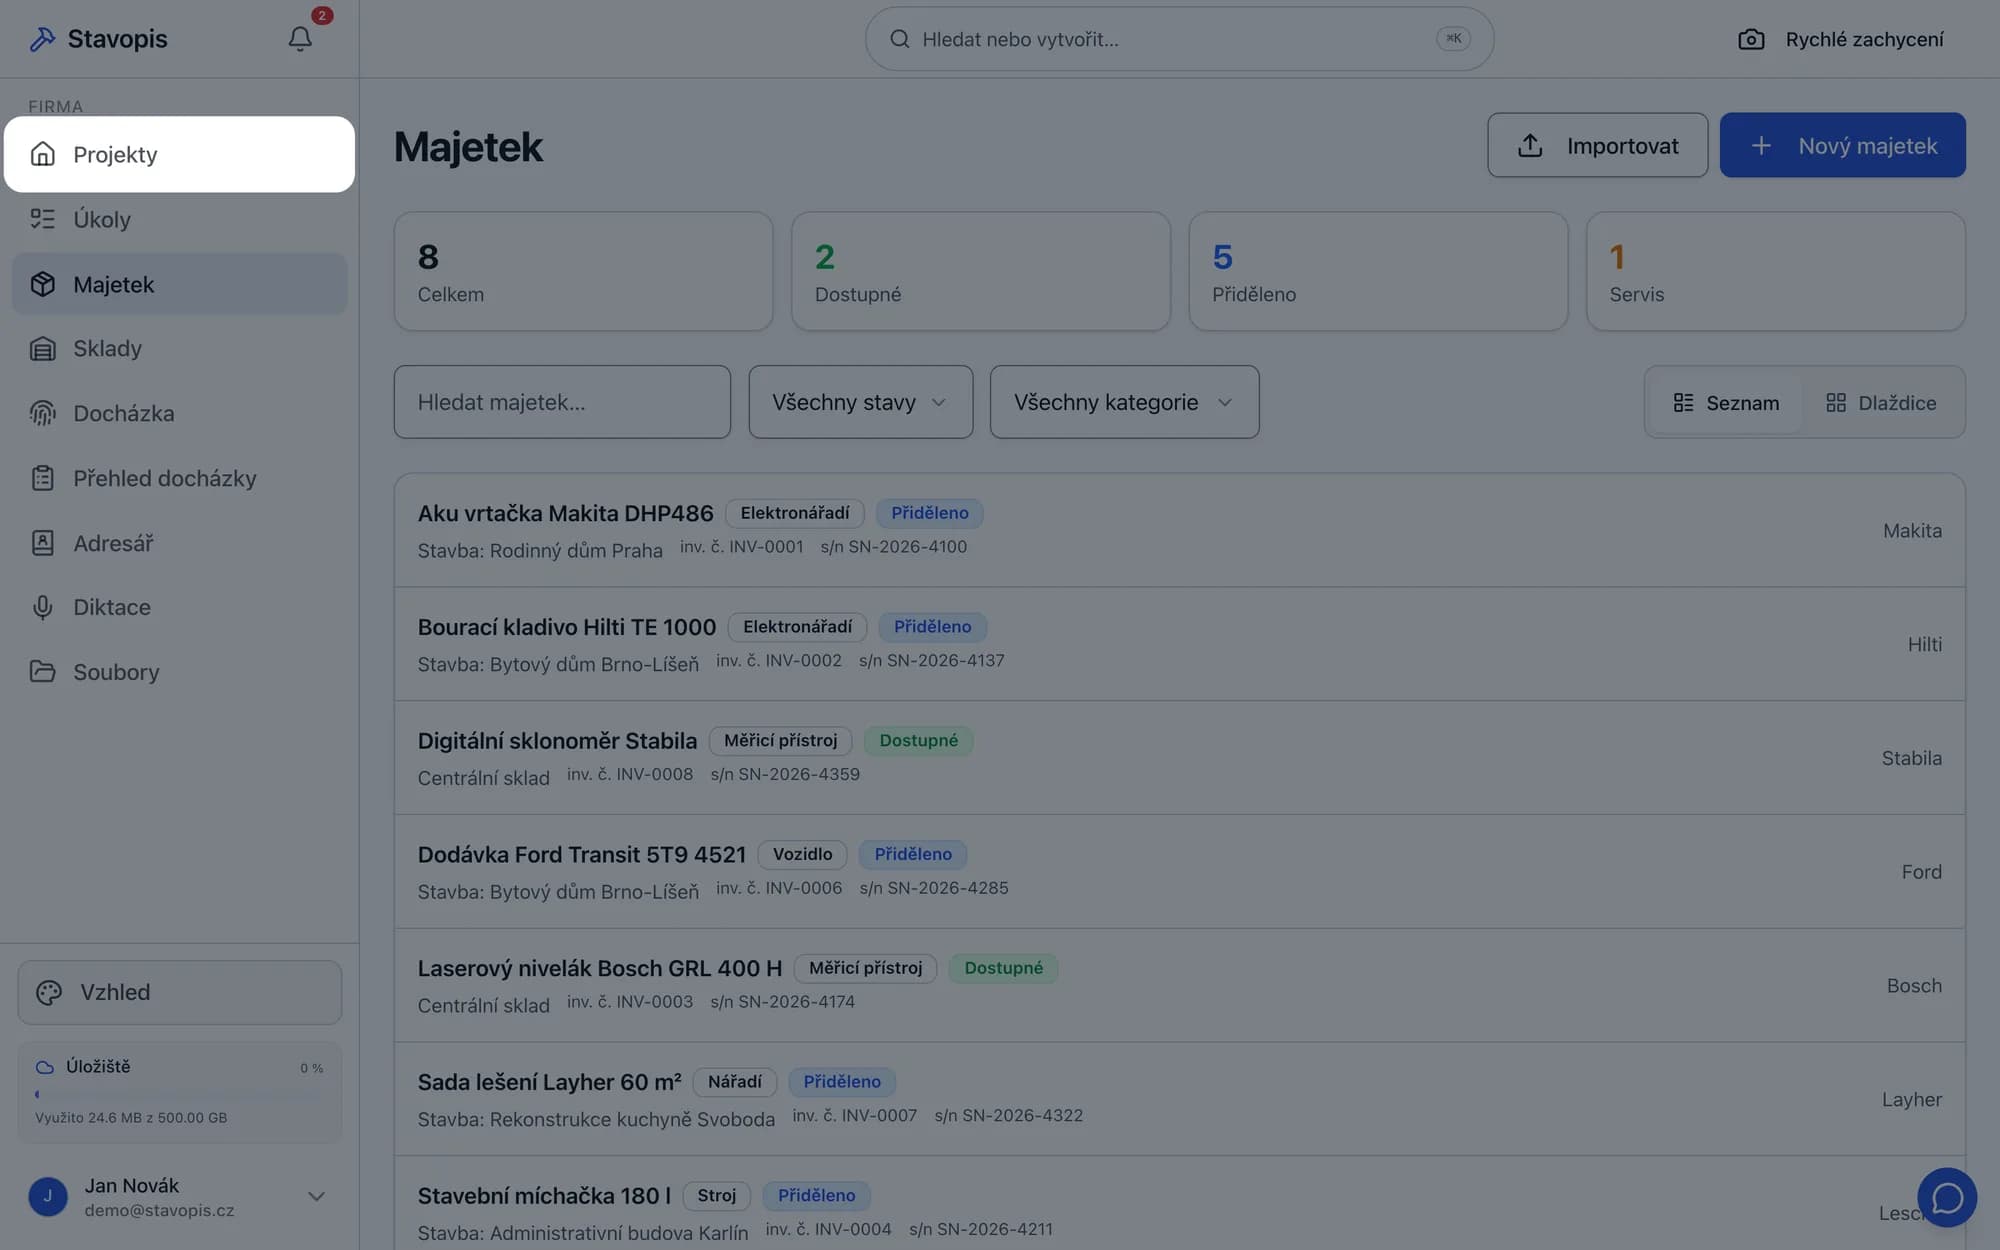Screen dimensions: 2000x1250
Task: Select Majetek in the sidebar
Action: pyautogui.click(x=179, y=284)
